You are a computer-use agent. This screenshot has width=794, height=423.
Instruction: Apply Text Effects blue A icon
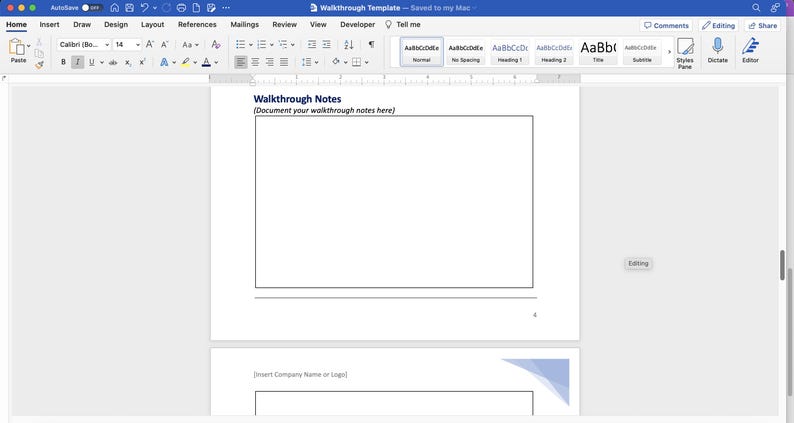164,62
